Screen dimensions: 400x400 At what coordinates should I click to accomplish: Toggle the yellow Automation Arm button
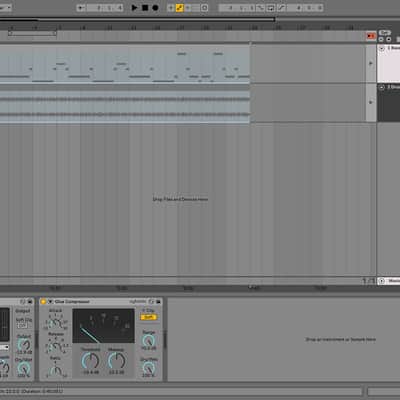(x=180, y=8)
